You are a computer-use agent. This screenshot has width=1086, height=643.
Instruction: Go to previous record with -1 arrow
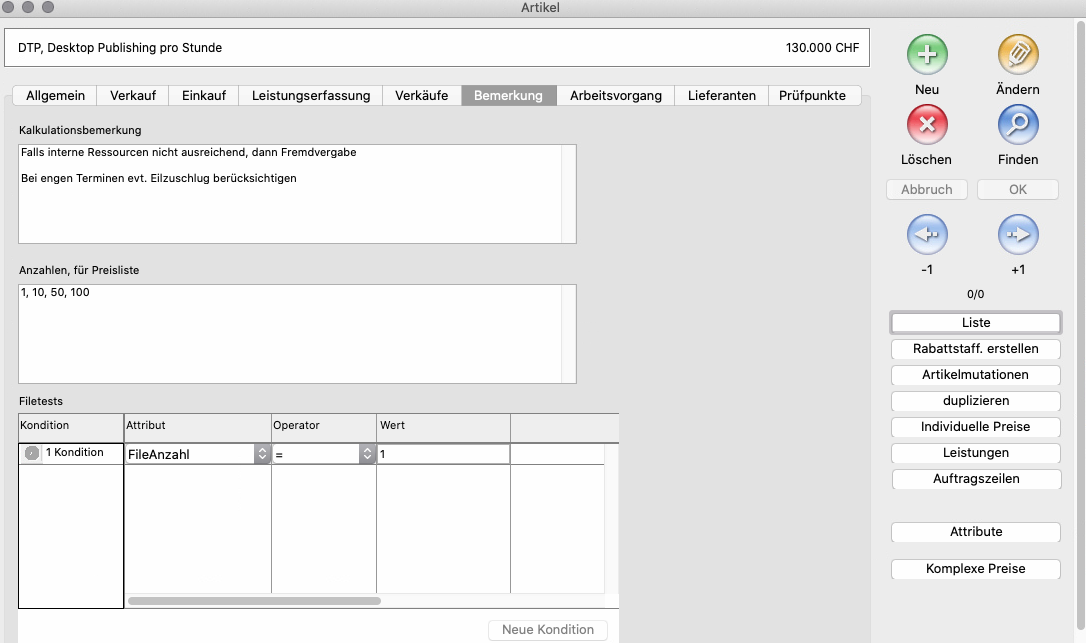tap(927, 236)
